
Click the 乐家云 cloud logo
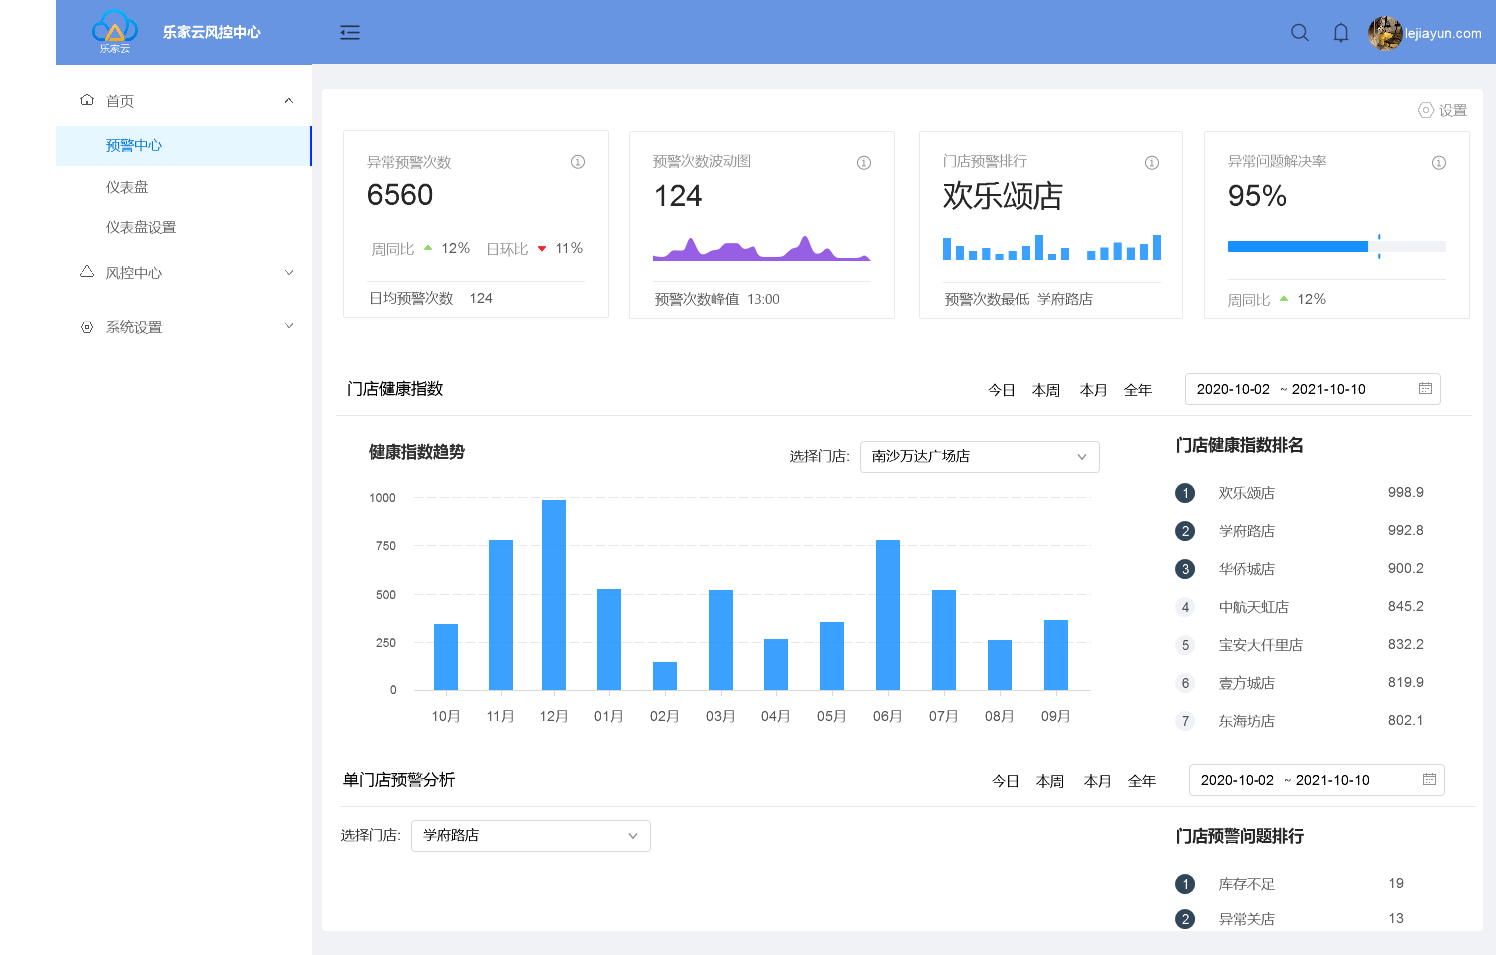(x=114, y=32)
